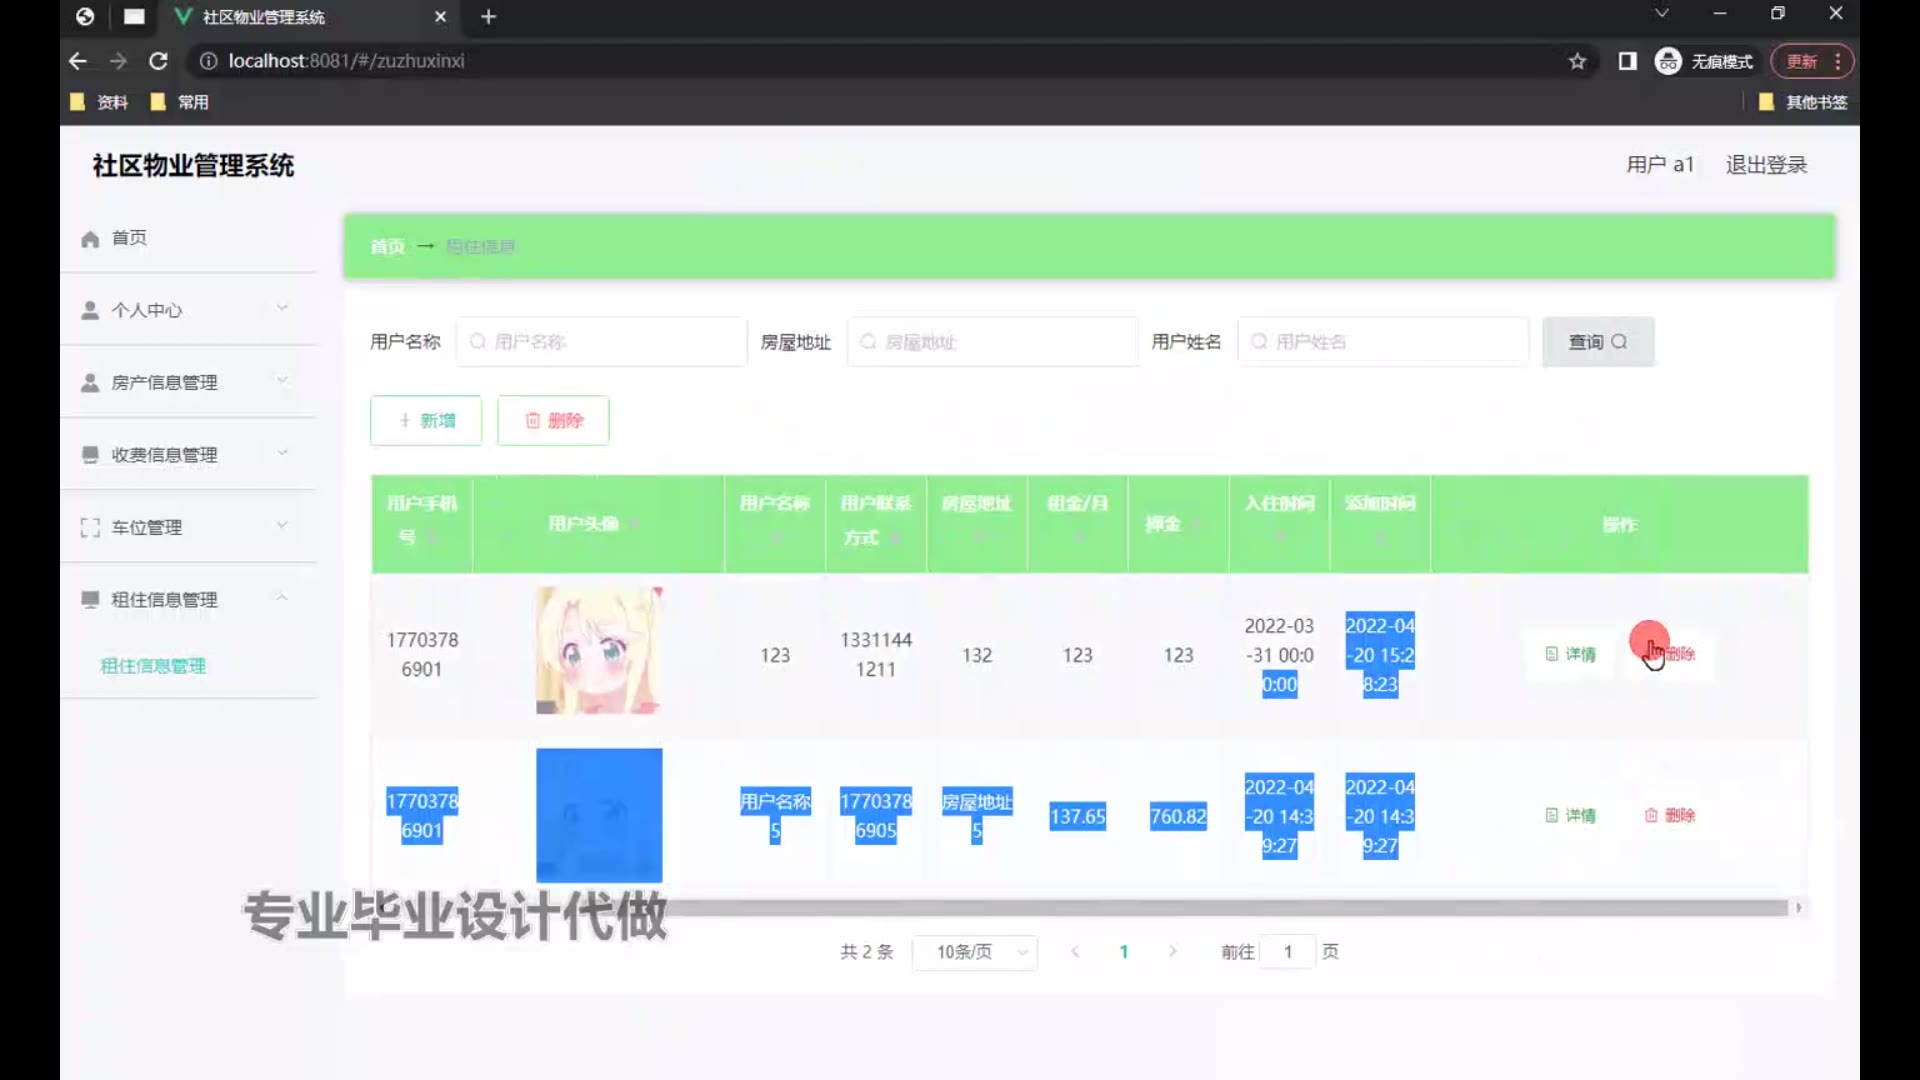This screenshot has height=1080, width=1920.
Task: Select the 租住信息管理 submenu item
Action: (x=153, y=666)
